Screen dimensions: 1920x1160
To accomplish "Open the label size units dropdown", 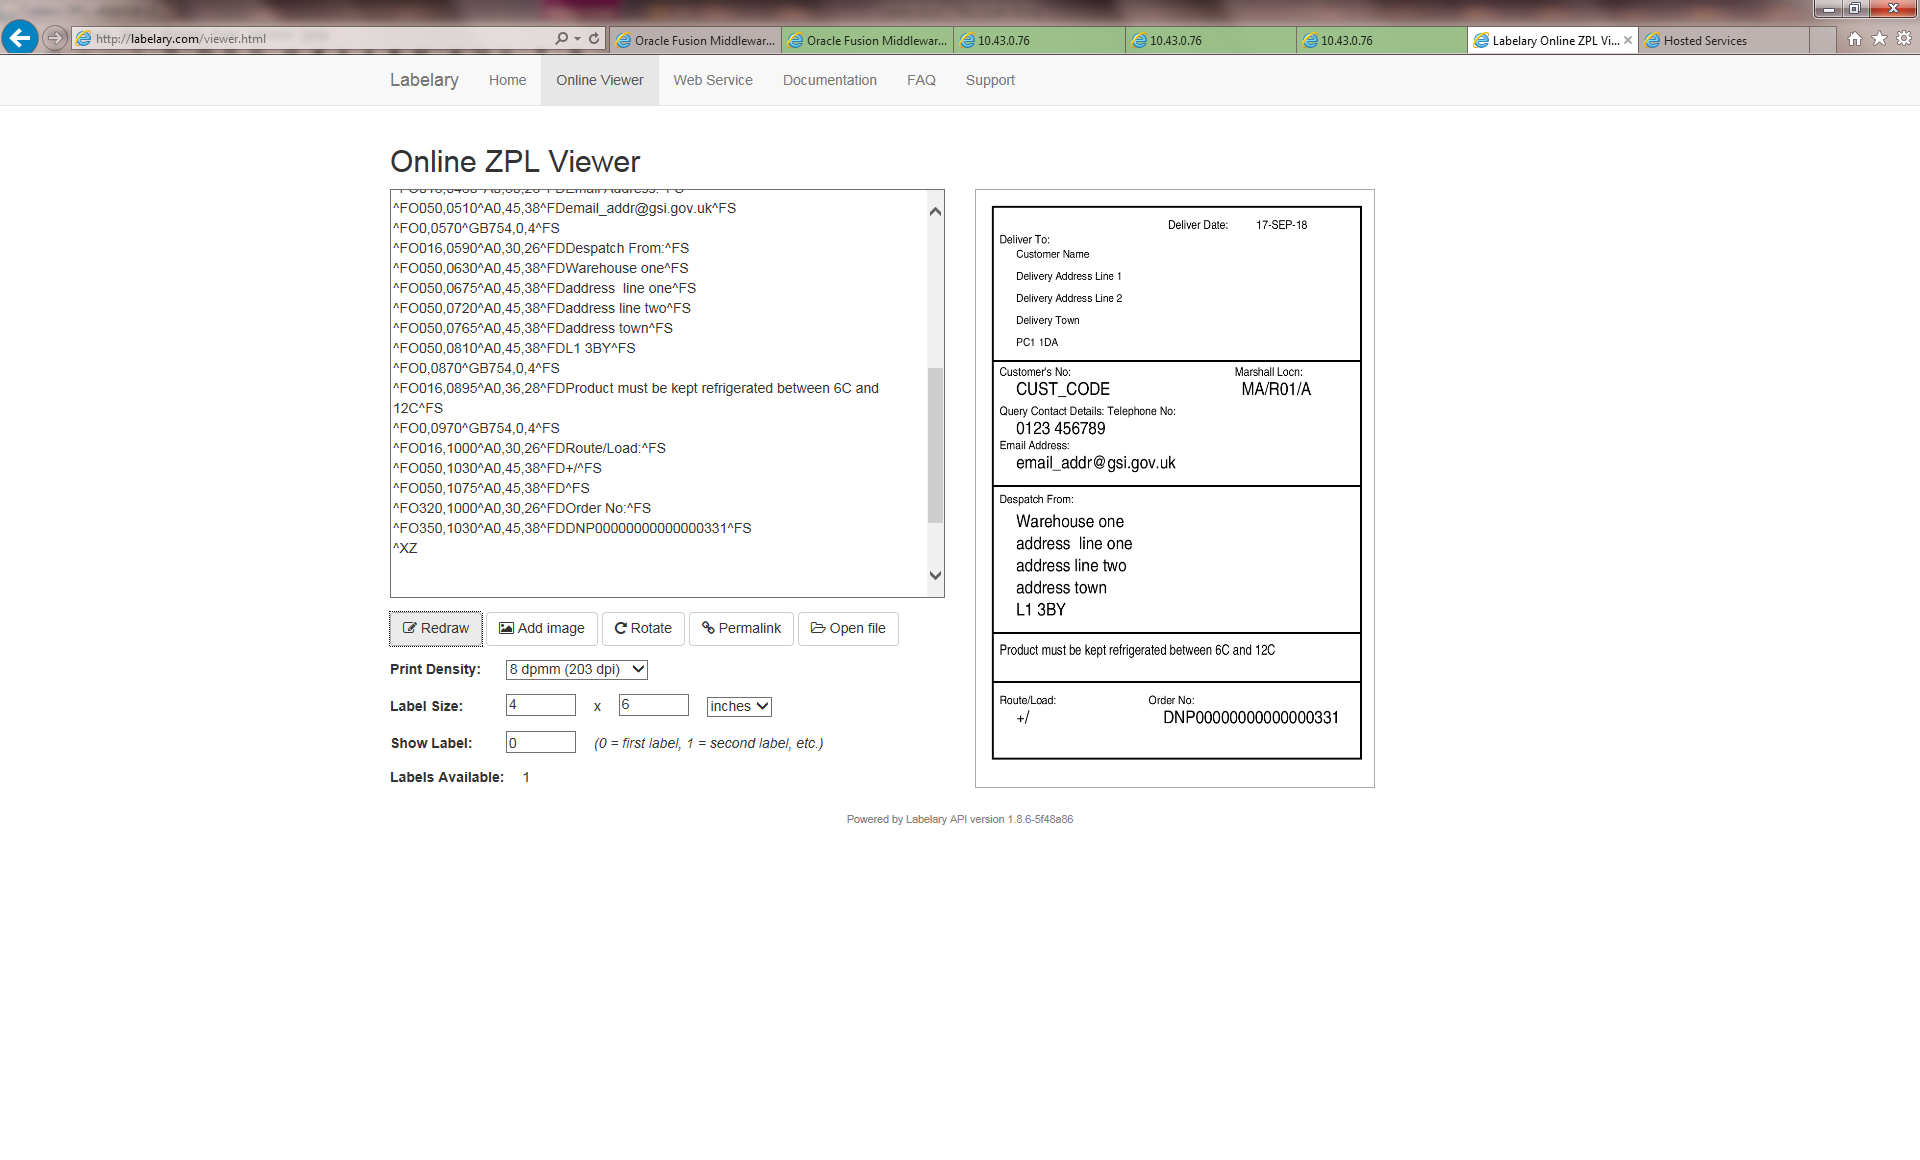I will point(739,706).
